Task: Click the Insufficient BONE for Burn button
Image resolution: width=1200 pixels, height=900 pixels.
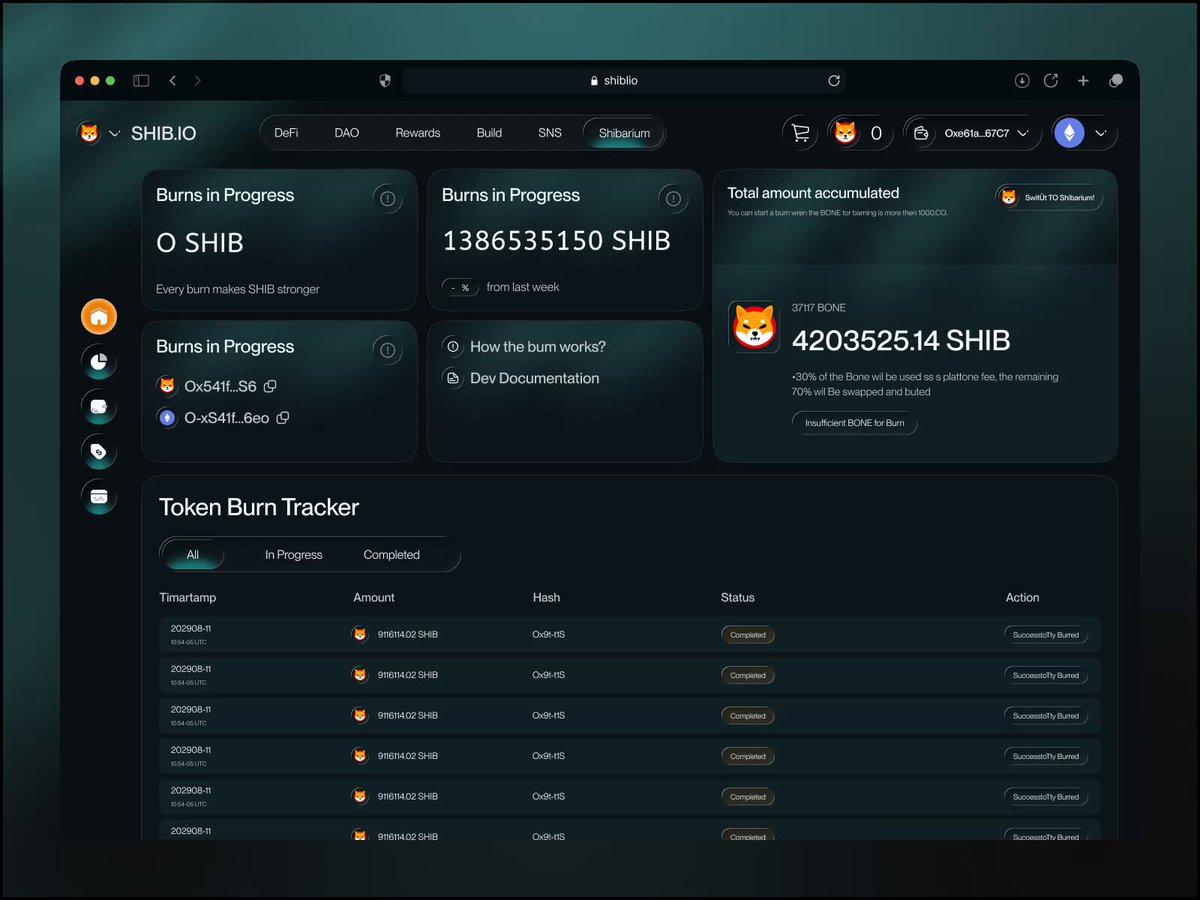Action: tap(855, 423)
